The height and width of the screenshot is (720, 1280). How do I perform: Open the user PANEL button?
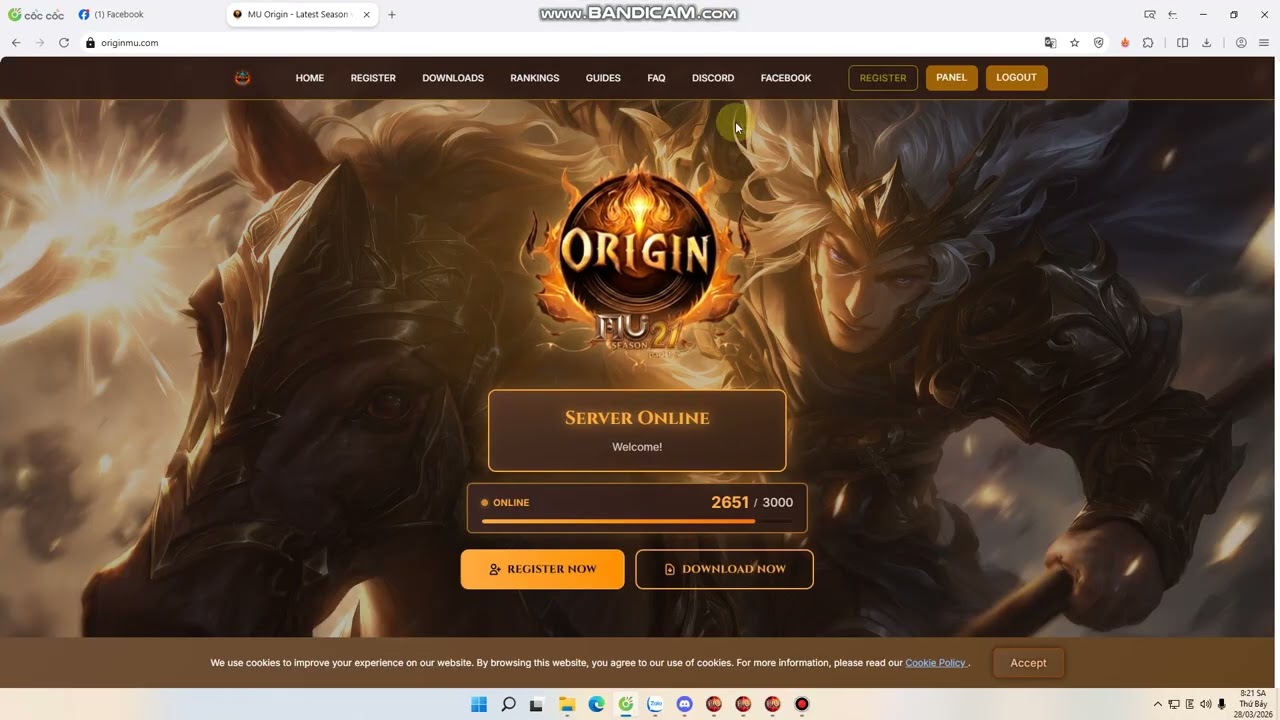pos(952,78)
